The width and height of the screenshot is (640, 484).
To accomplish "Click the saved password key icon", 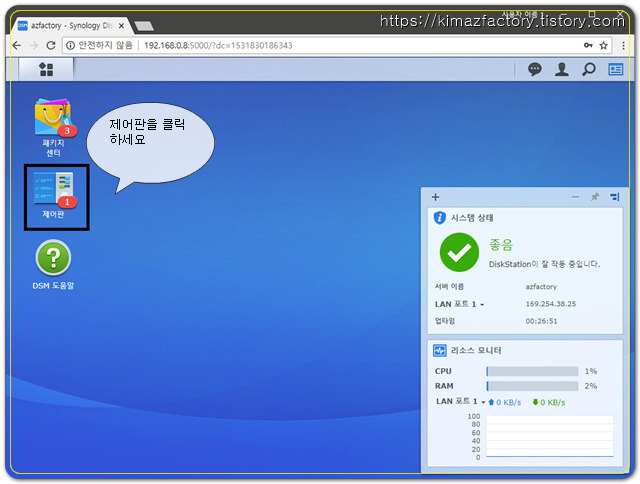I will (x=588, y=45).
